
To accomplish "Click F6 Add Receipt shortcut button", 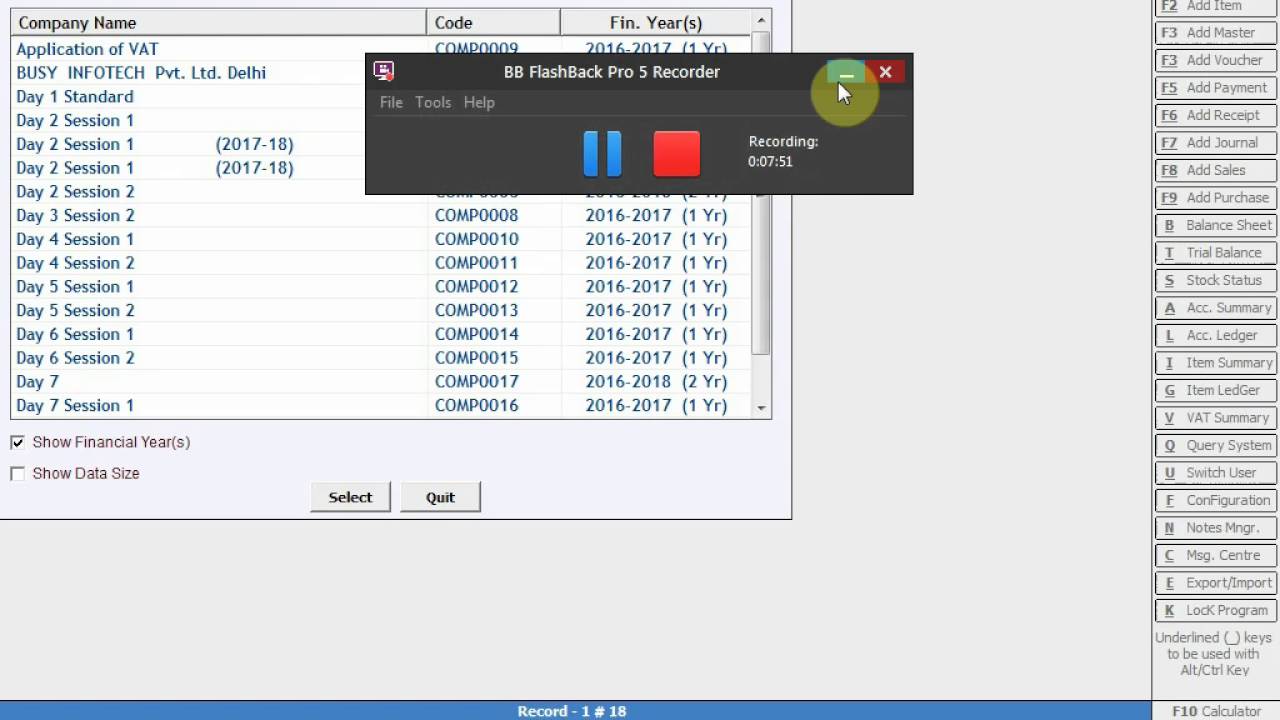I will point(1216,115).
